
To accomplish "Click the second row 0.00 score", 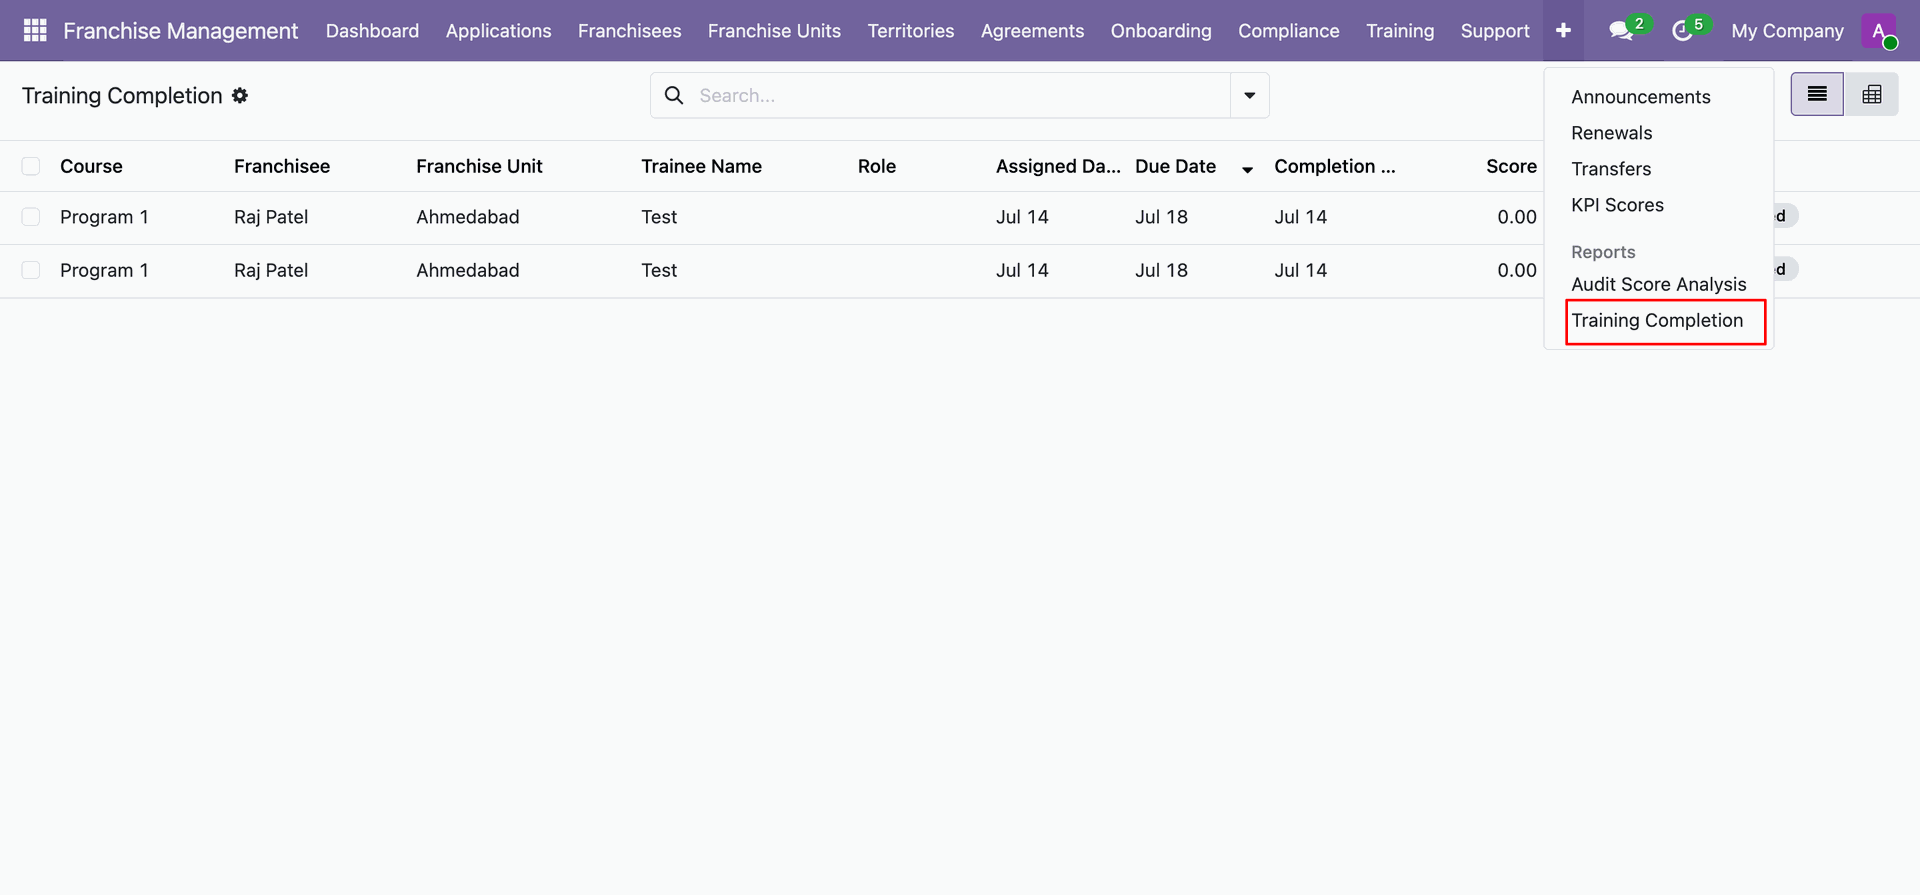I will coord(1517,270).
